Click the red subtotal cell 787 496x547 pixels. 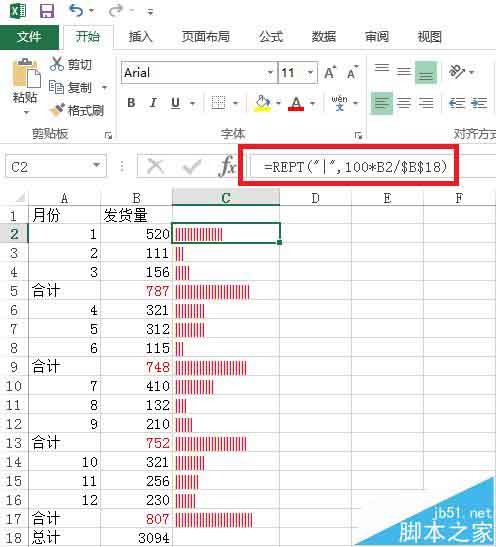point(136,291)
